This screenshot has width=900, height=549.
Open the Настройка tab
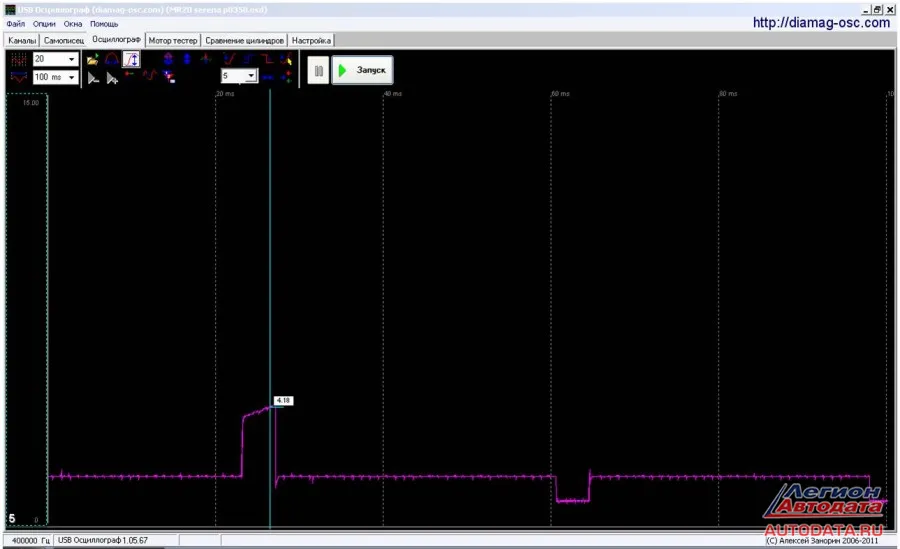pyautogui.click(x=311, y=41)
